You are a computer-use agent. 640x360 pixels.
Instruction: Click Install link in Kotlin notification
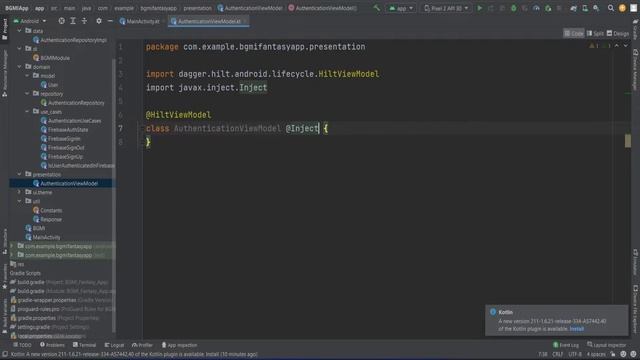[x=577, y=329]
